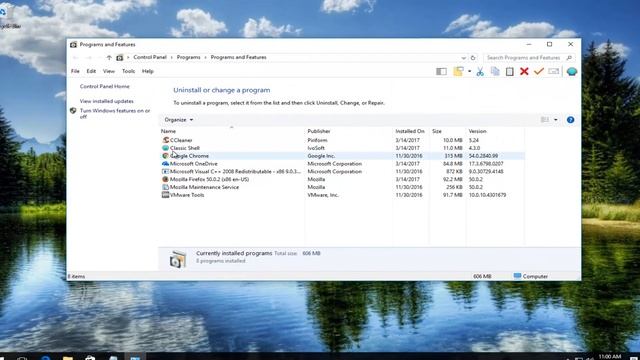The height and width of the screenshot is (360, 640).
Task: Select the Microsoft Visual C++ 2008 icon
Action: tap(165, 171)
